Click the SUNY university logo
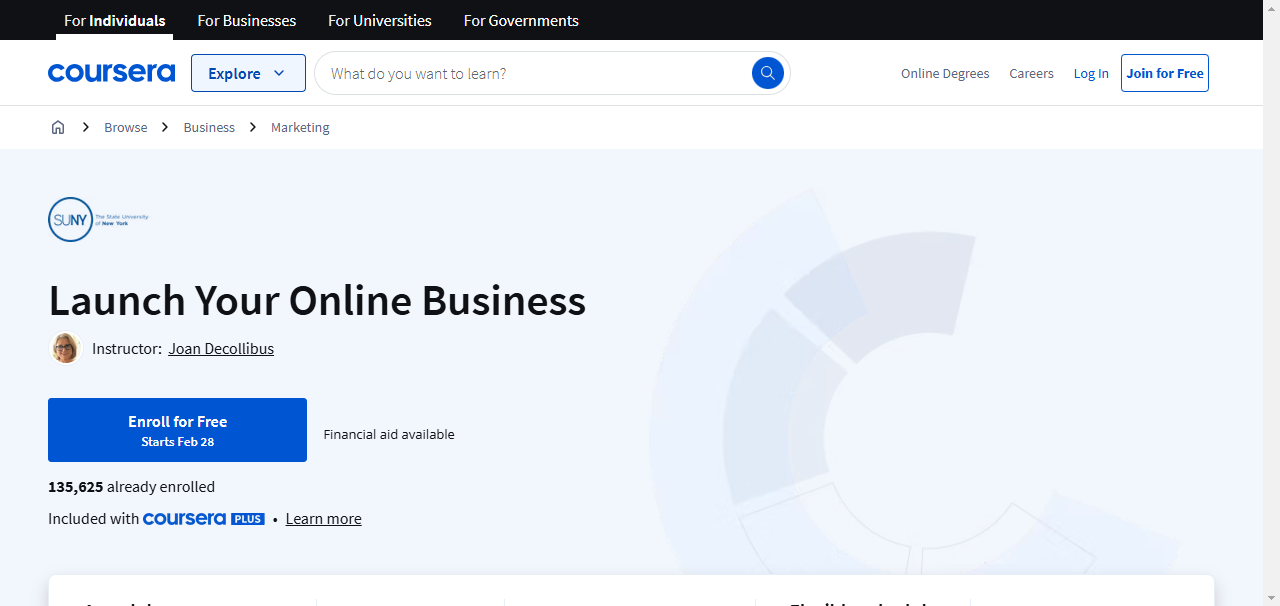Image resolution: width=1280 pixels, height=606 pixels. click(x=97, y=219)
